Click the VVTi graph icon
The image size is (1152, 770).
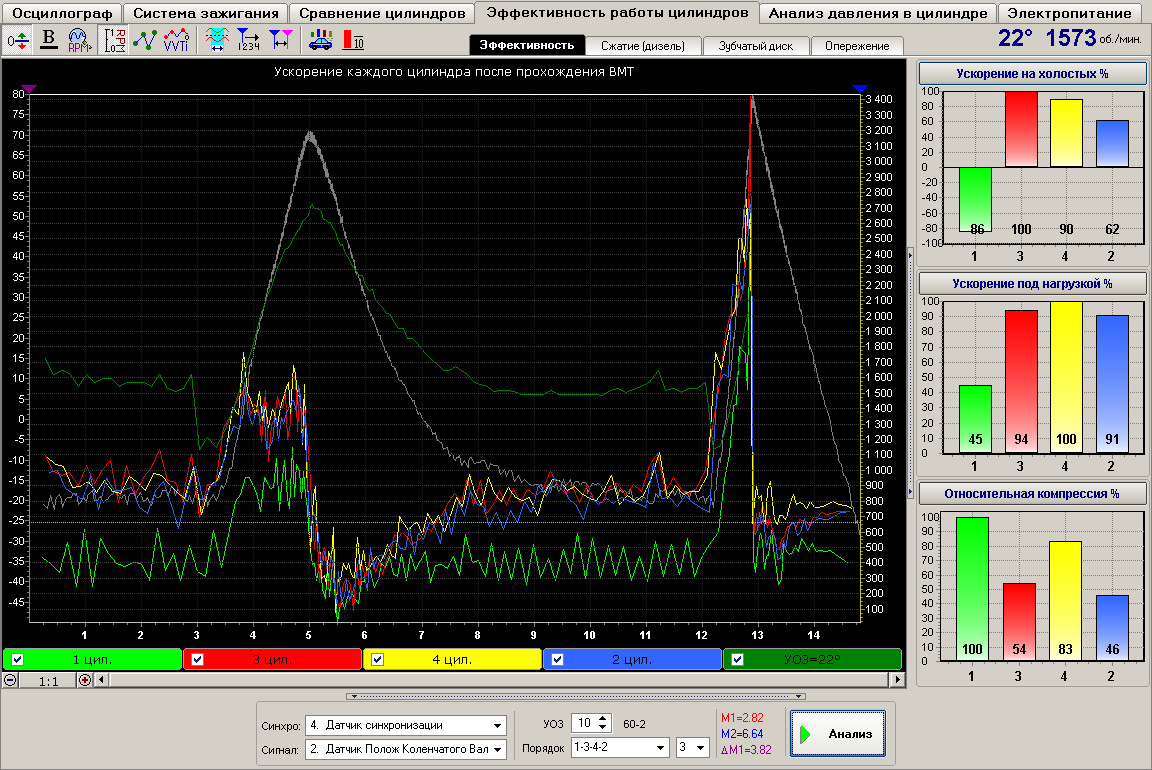[x=176, y=40]
